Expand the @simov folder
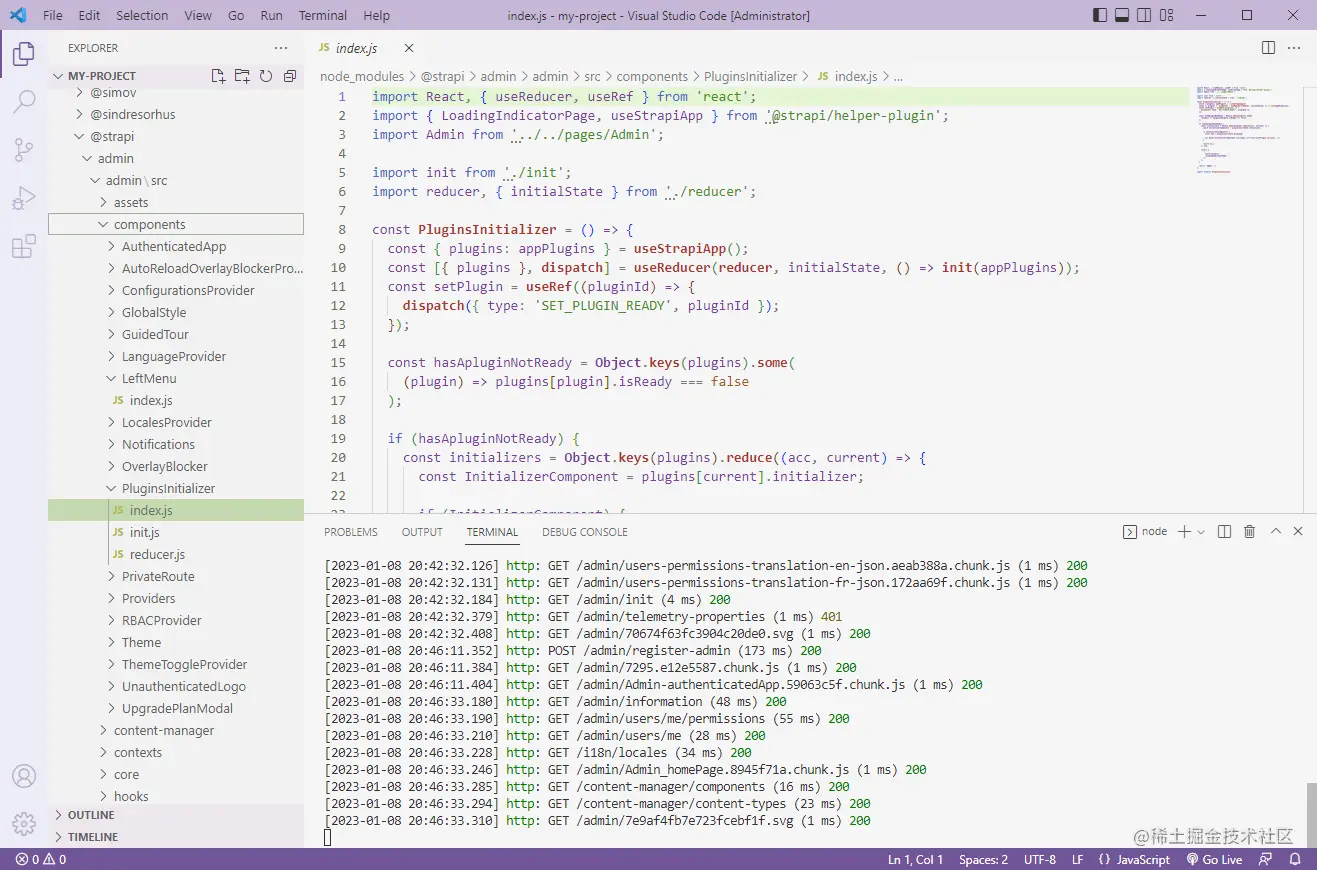The image size is (1317, 870). coord(176,92)
